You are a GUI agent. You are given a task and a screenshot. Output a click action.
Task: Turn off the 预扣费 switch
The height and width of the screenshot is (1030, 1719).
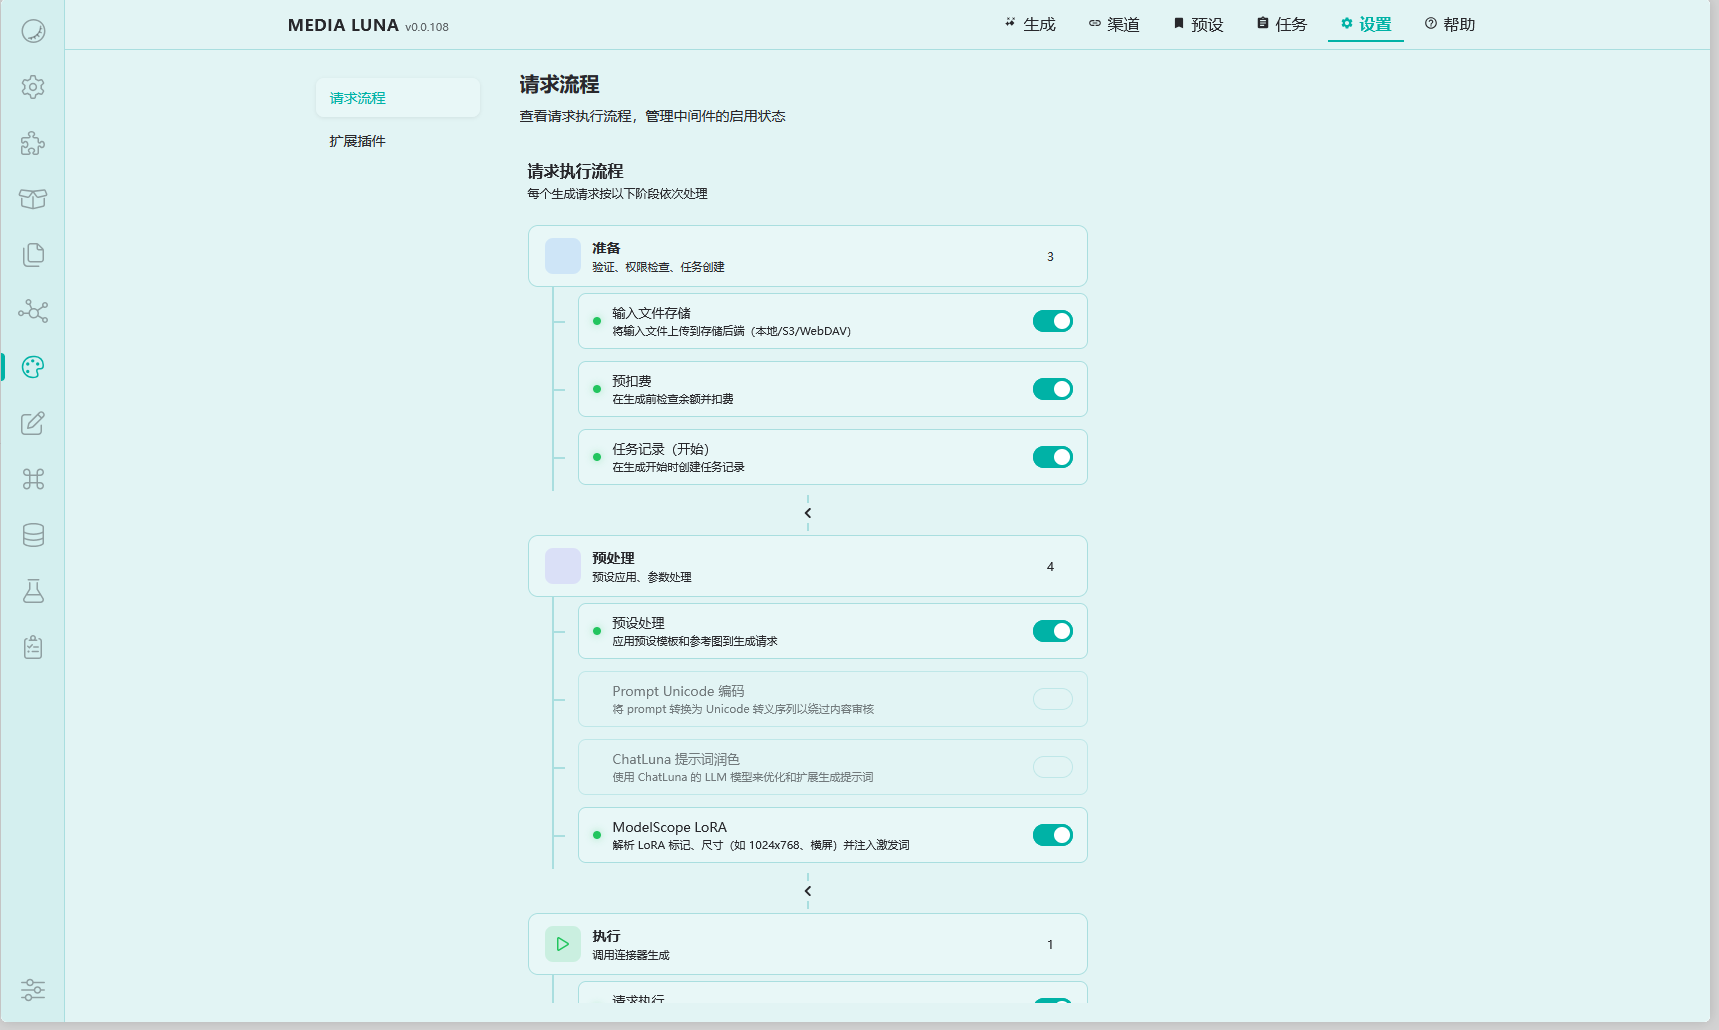[1052, 389]
